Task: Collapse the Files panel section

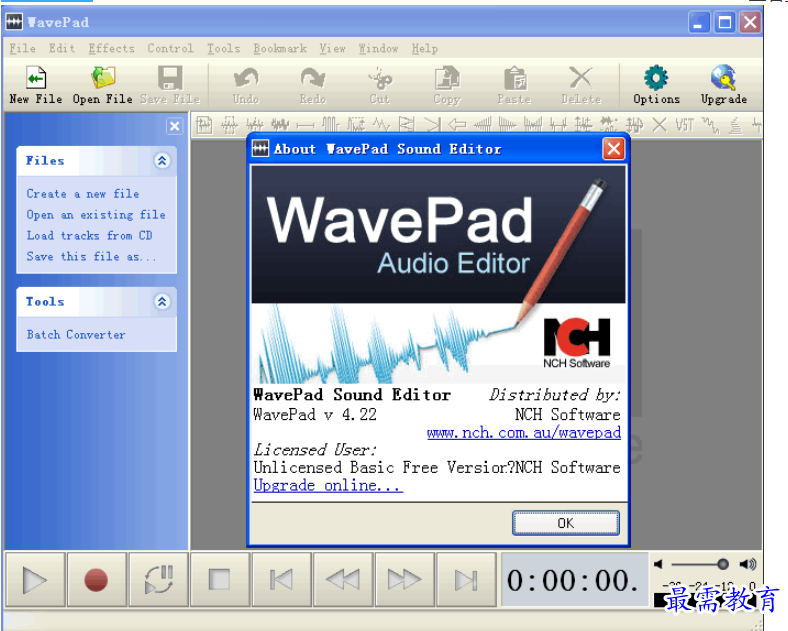Action: 162,161
